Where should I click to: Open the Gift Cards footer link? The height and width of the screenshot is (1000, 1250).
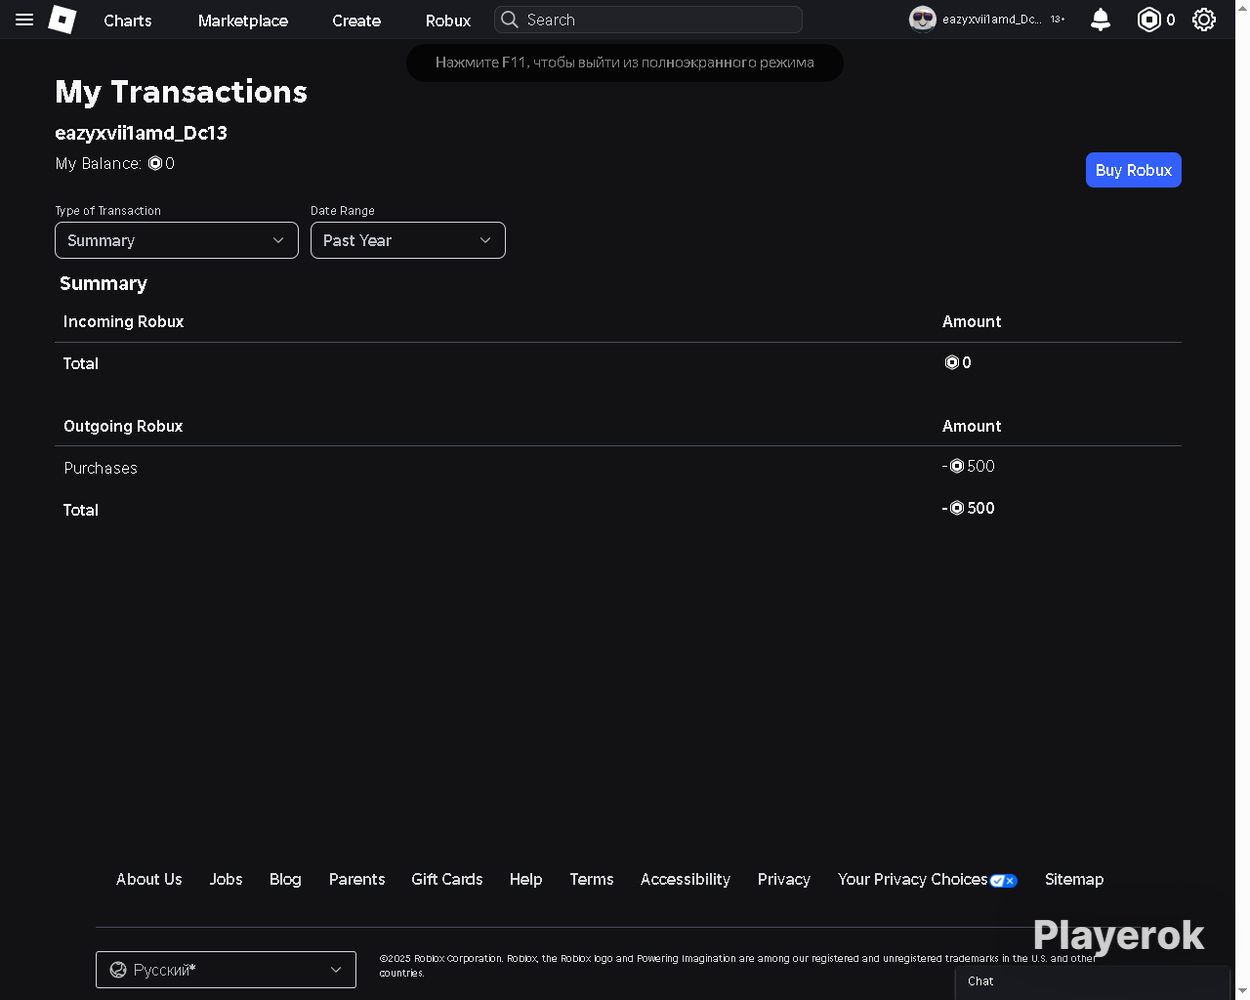[447, 880]
